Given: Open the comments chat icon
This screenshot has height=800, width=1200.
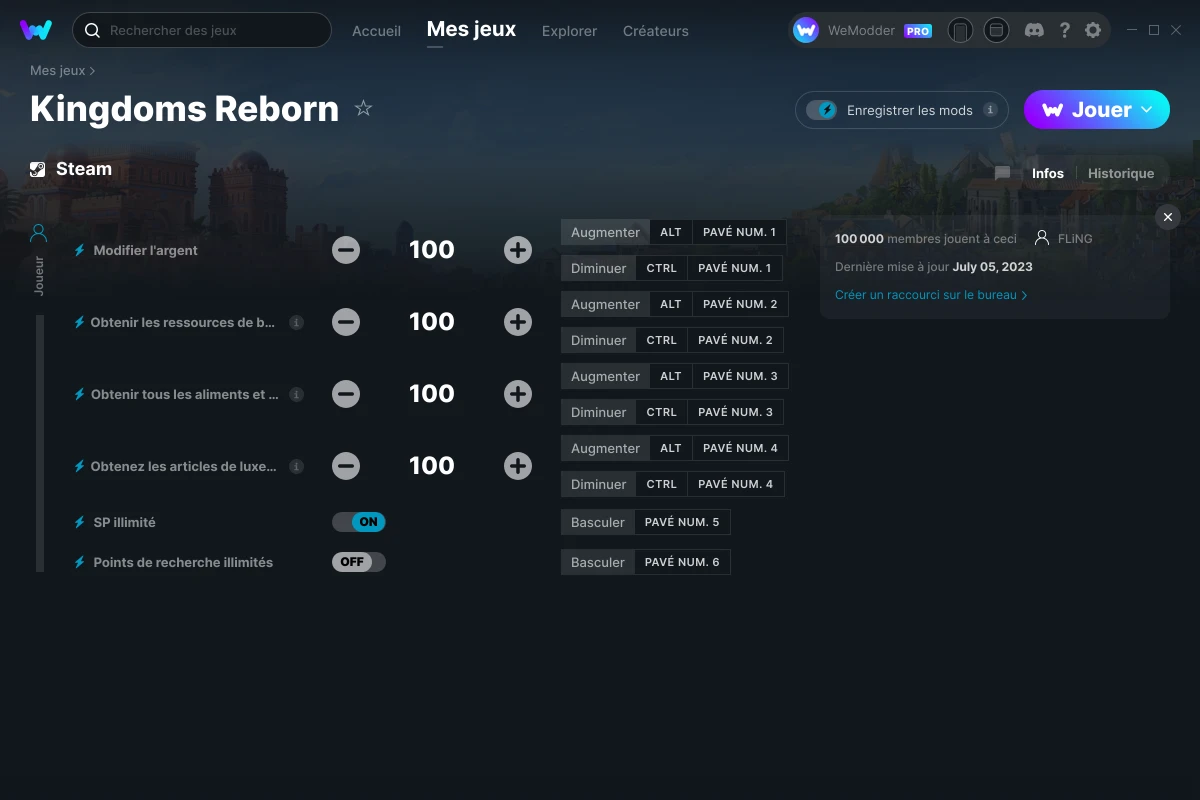Looking at the screenshot, I should point(1002,173).
